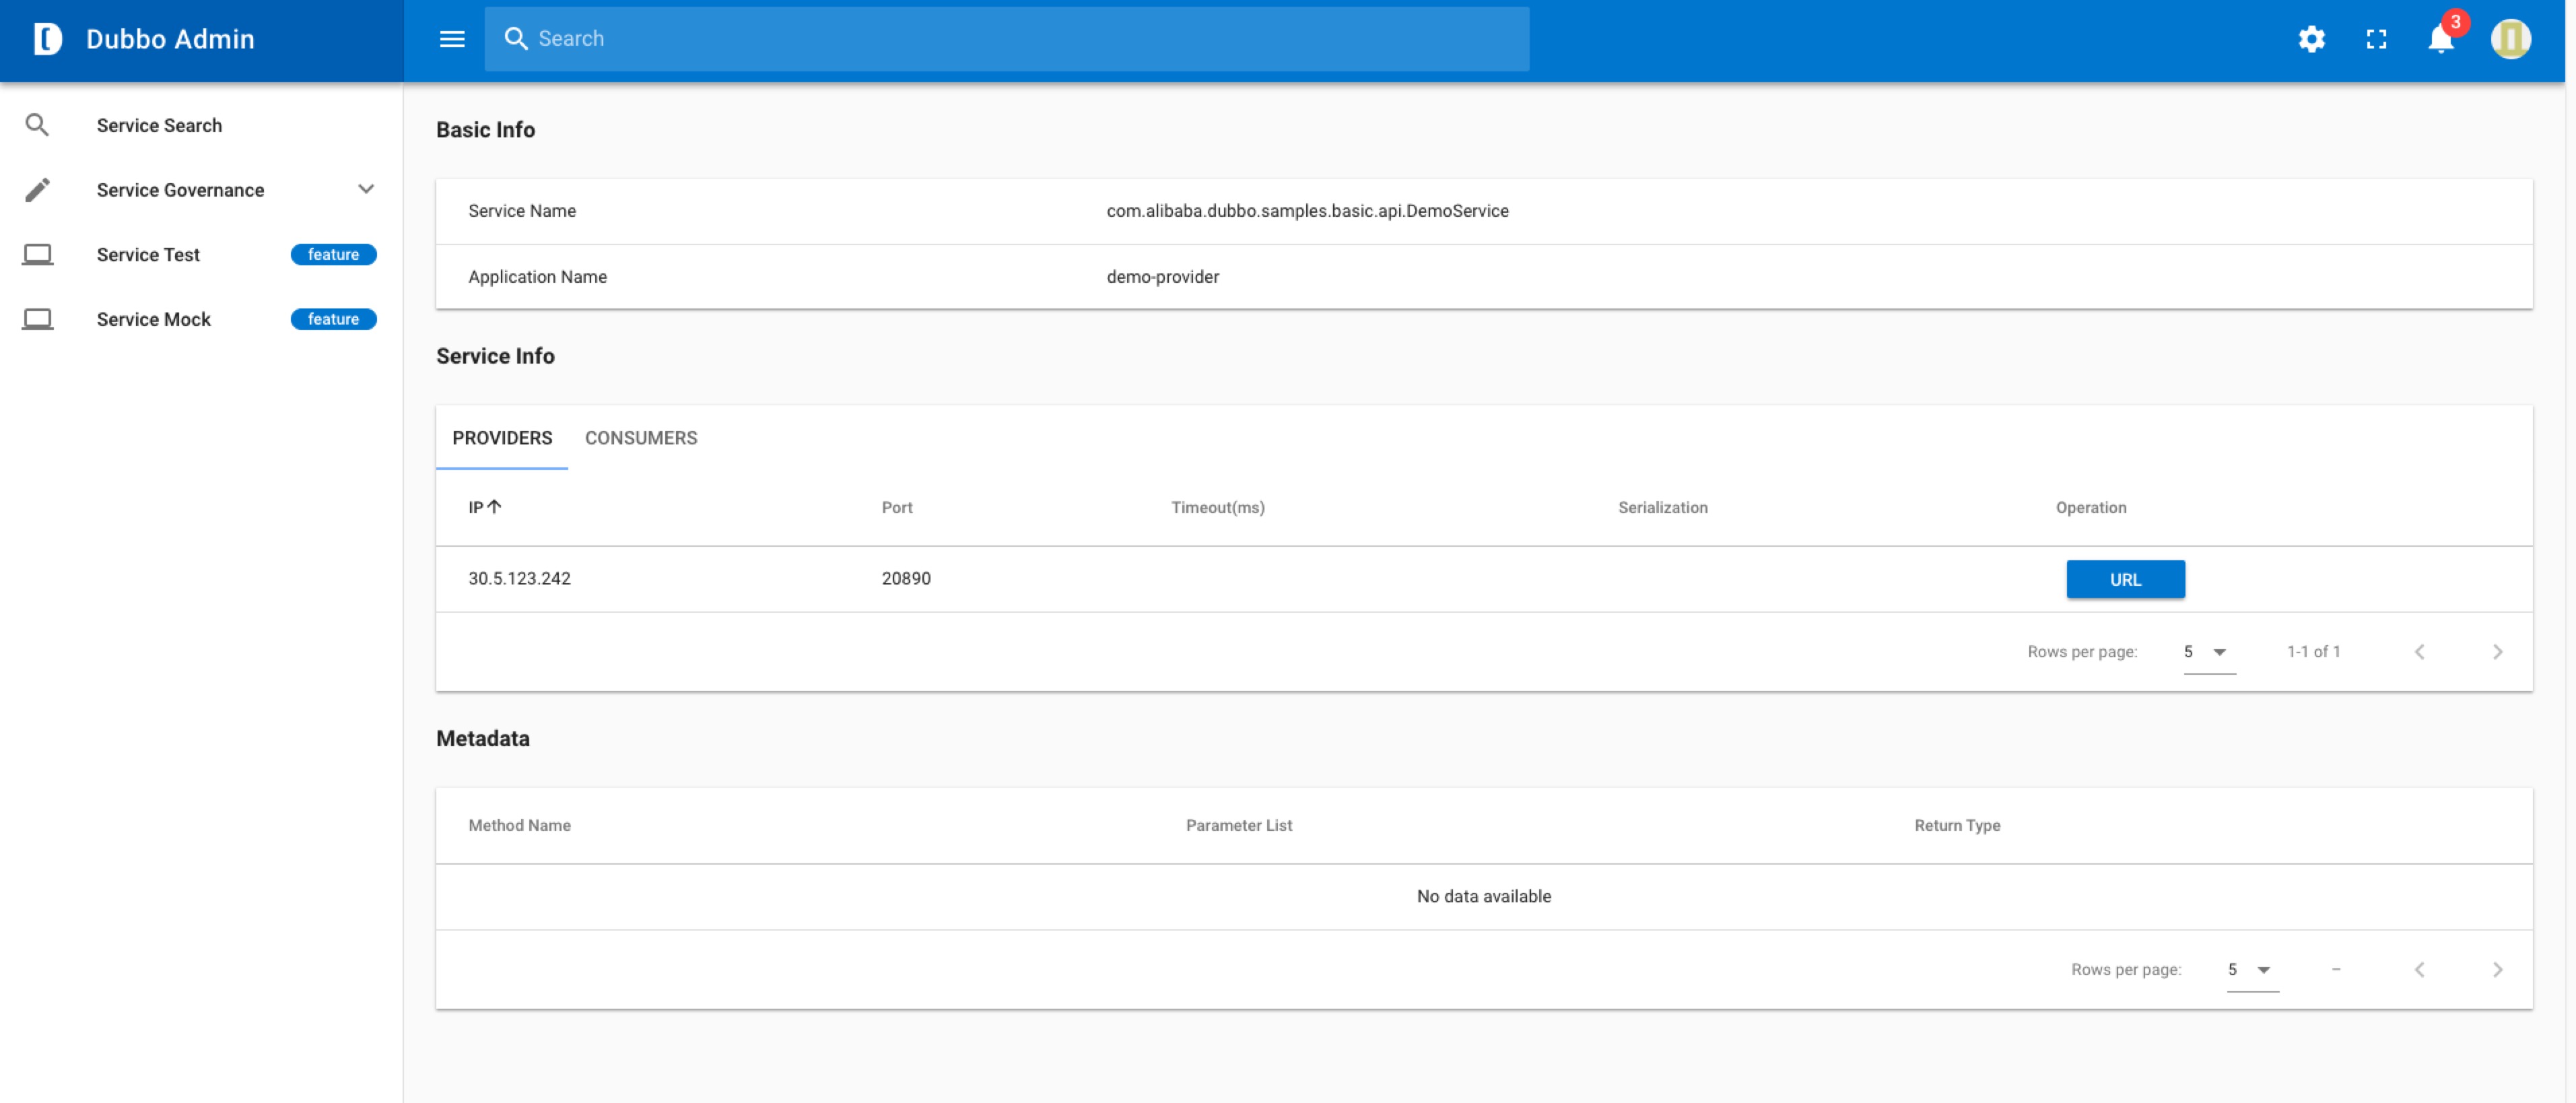This screenshot has height=1103, width=2576.
Task: Enter fullscreen mode via the expand icon
Action: (x=2376, y=39)
